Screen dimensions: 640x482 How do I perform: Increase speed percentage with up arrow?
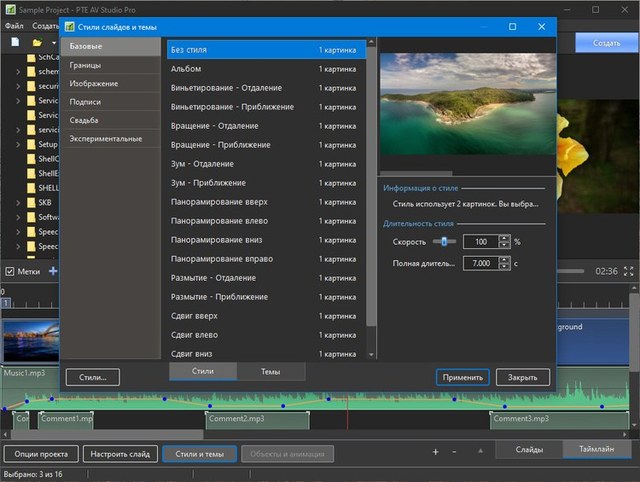(504, 237)
